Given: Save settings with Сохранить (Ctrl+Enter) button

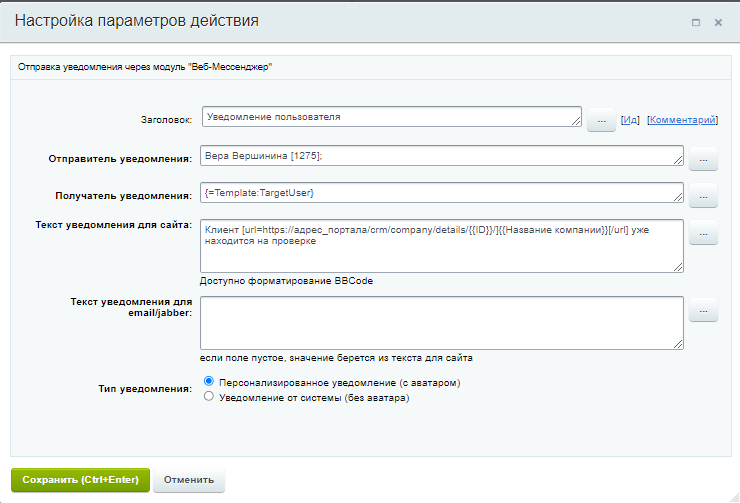Looking at the screenshot, I should tap(80, 480).
